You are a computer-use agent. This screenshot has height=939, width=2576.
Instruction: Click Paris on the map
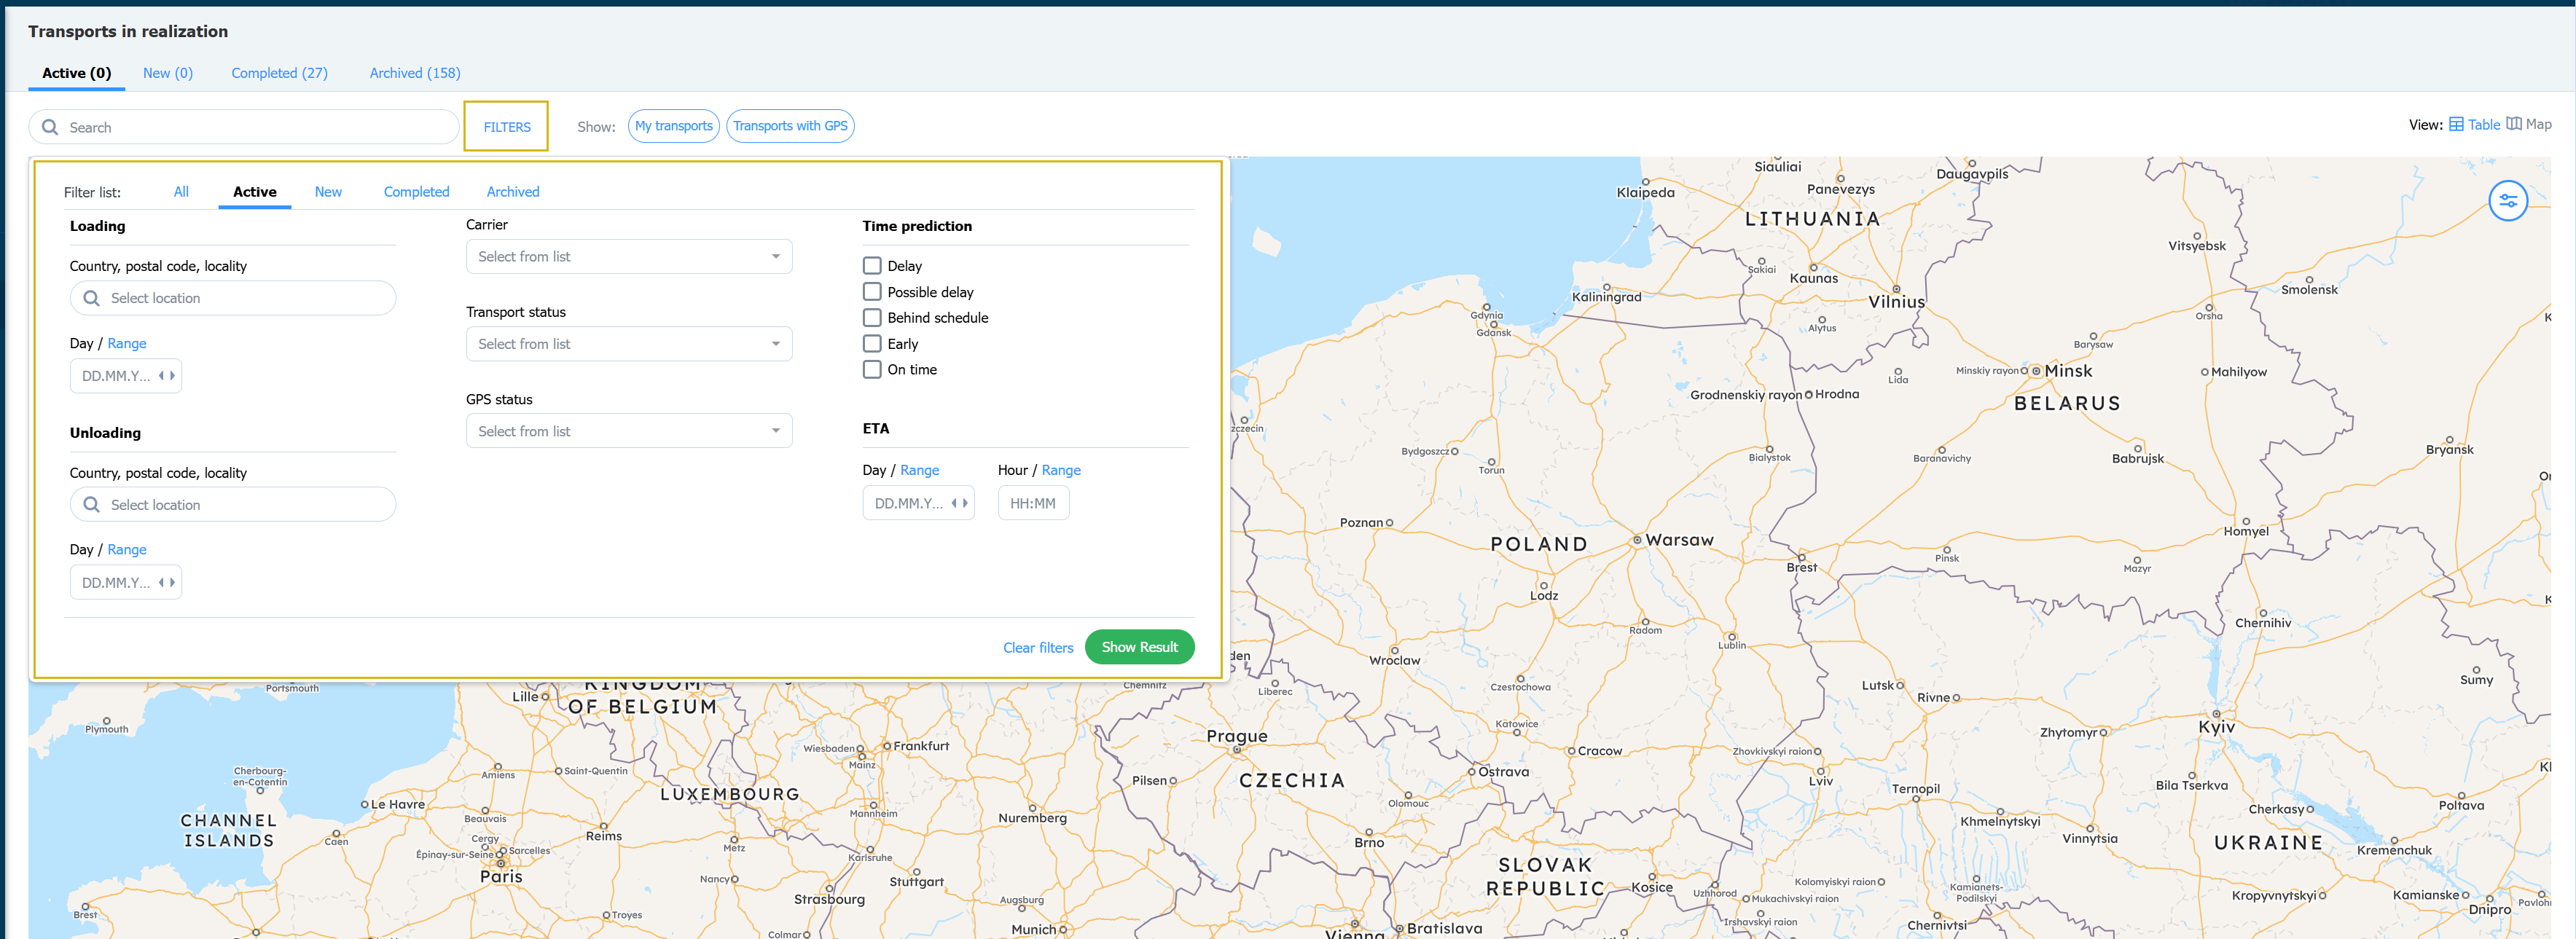[501, 877]
